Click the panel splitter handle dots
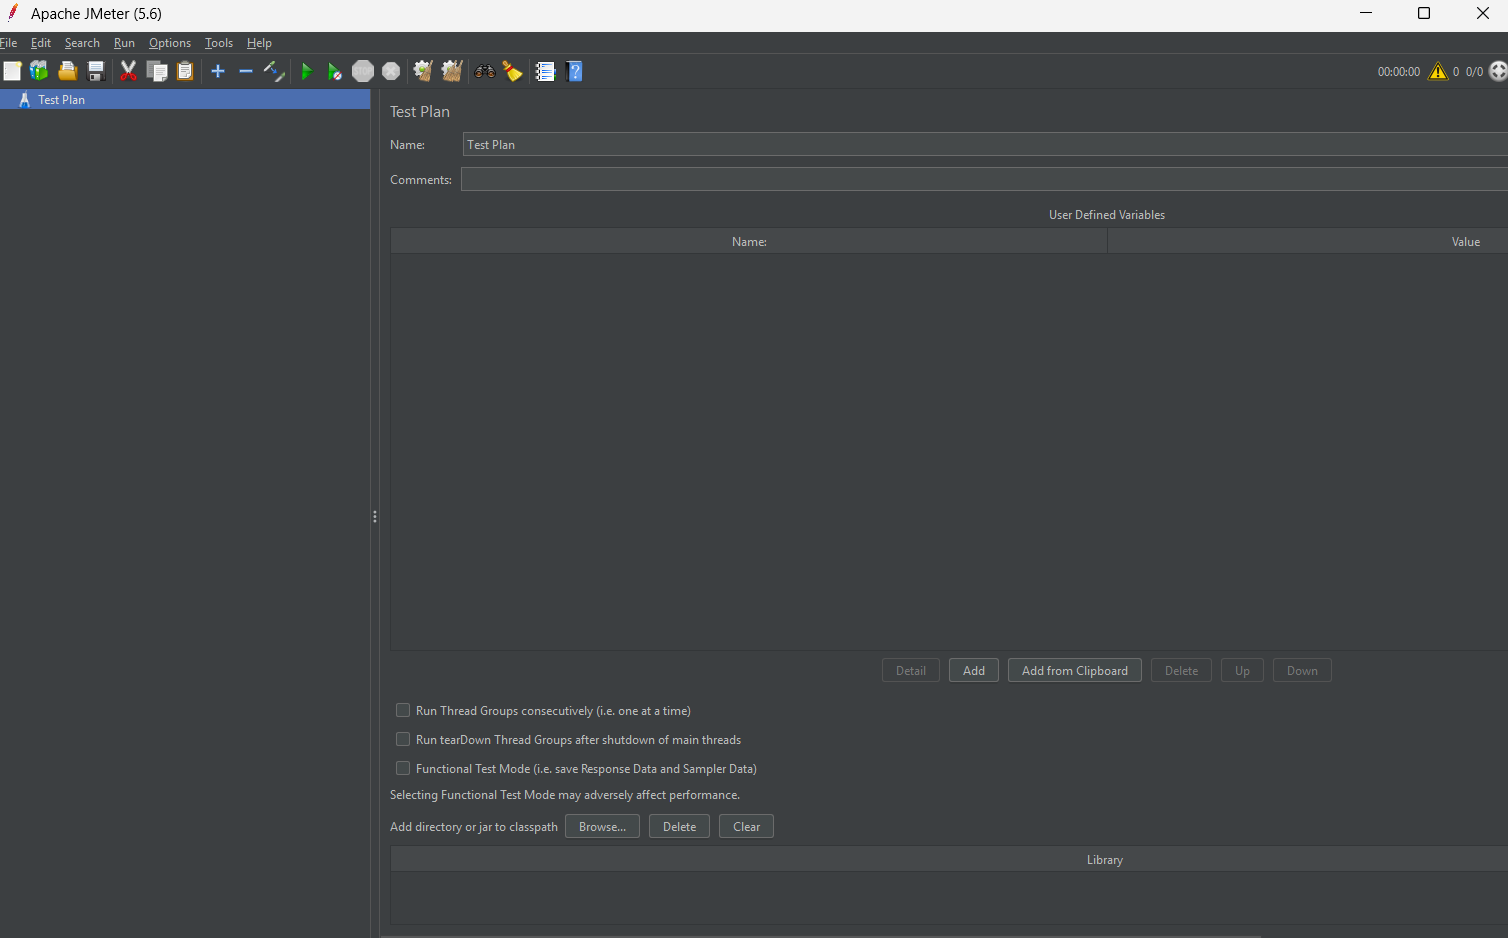The width and height of the screenshot is (1508, 938). 375,517
